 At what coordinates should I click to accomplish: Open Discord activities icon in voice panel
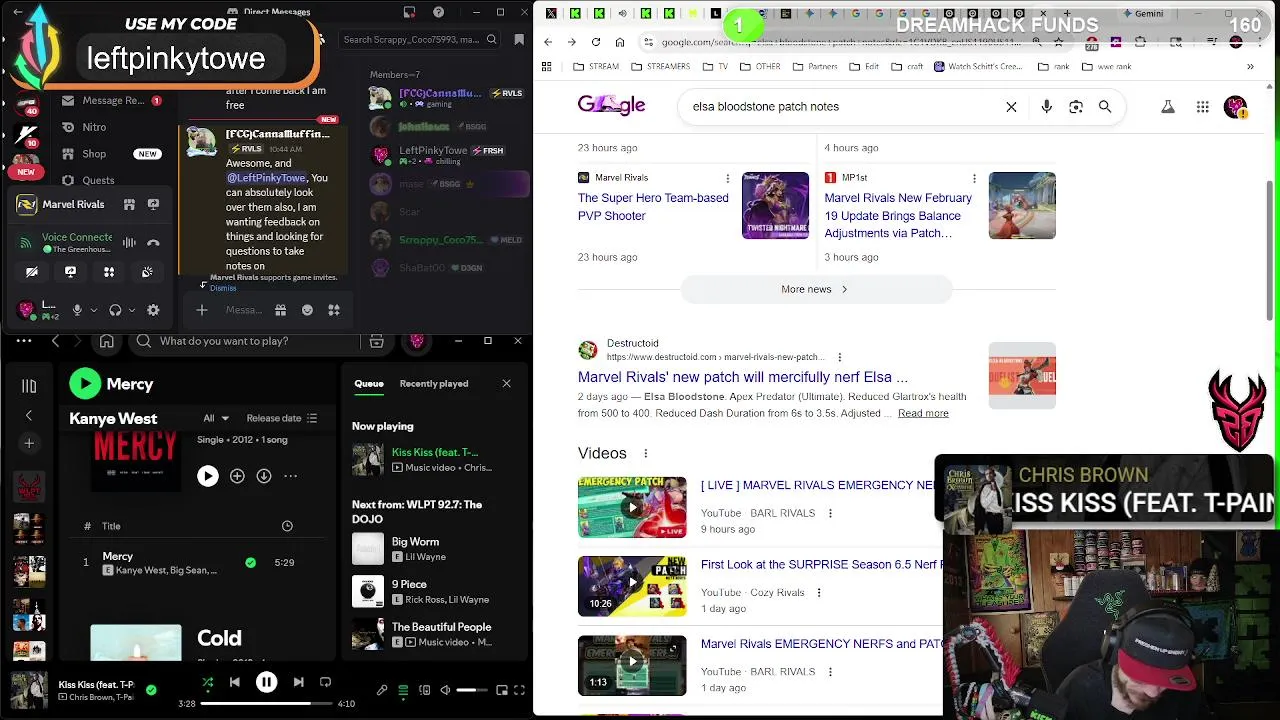point(109,272)
